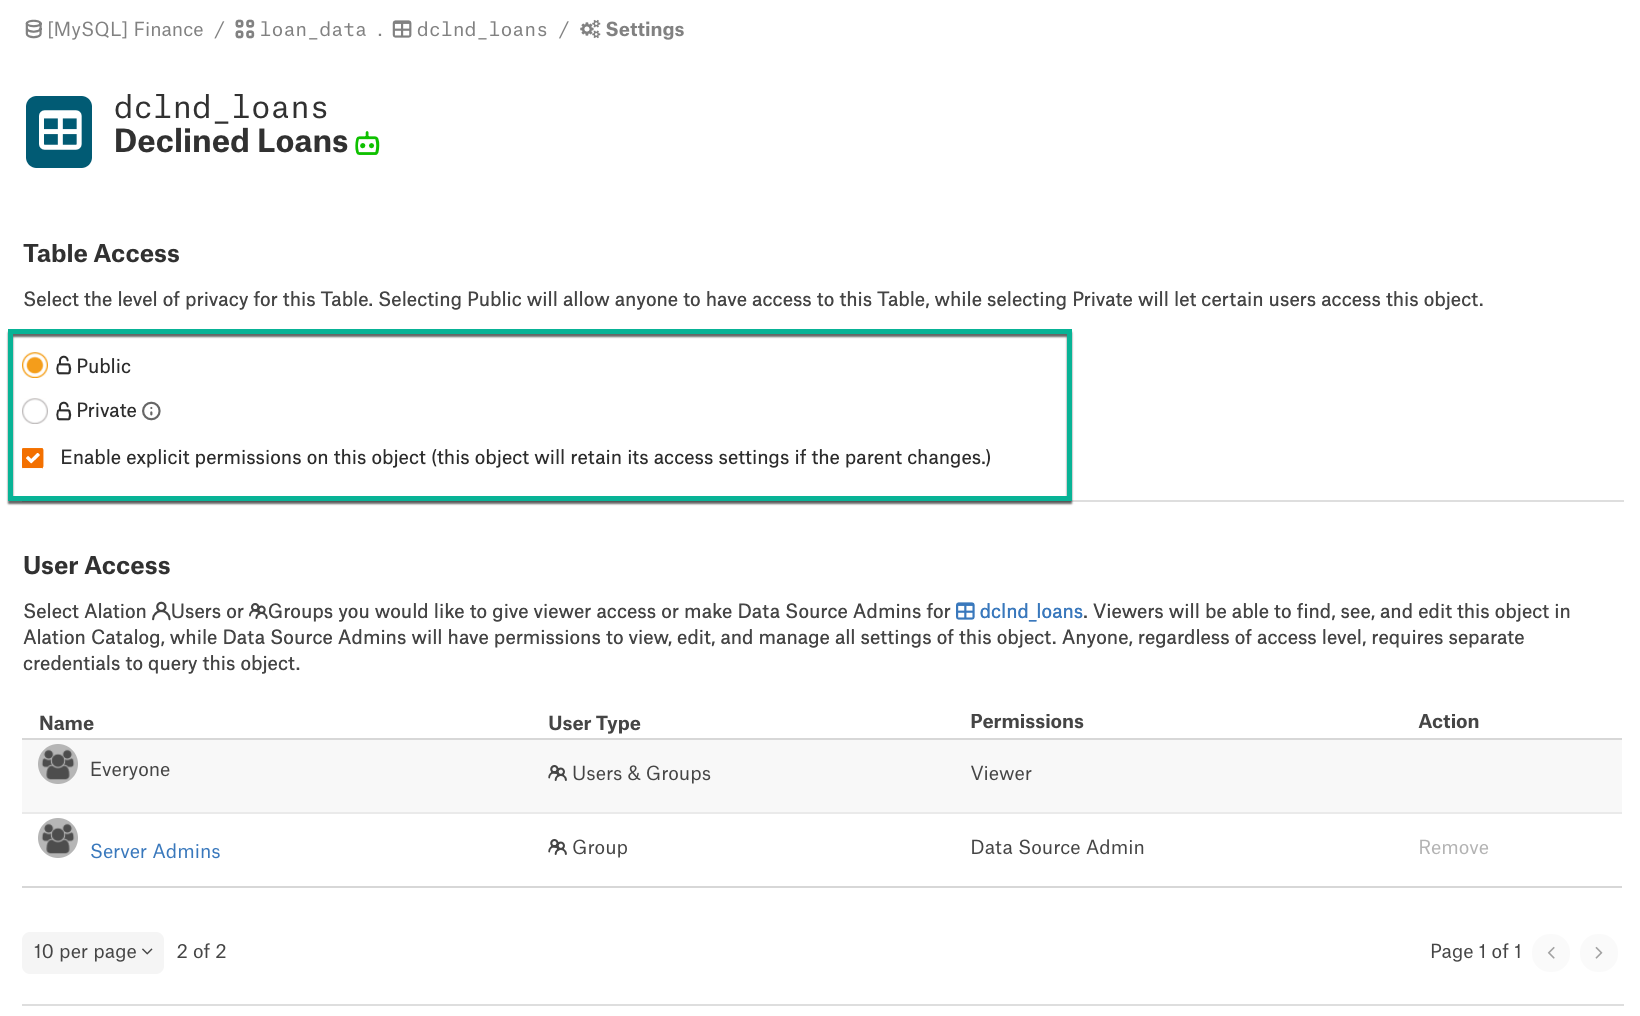Click the Users & Groups type icon
This screenshot has width=1640, height=1016.
(557, 773)
